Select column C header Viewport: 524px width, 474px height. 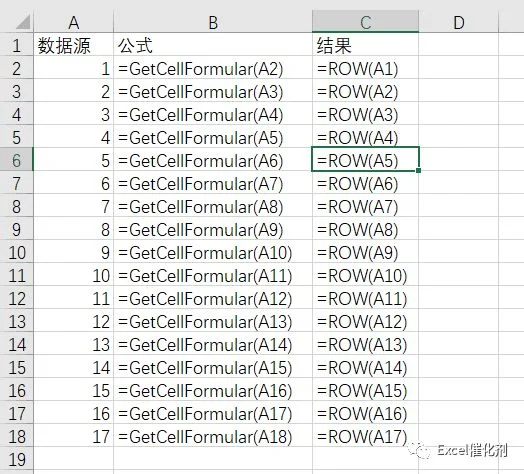coord(365,22)
